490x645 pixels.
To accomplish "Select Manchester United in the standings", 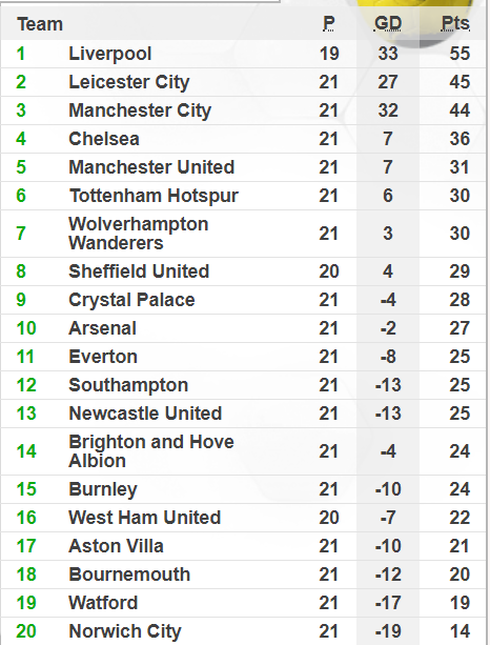I will pos(151,167).
